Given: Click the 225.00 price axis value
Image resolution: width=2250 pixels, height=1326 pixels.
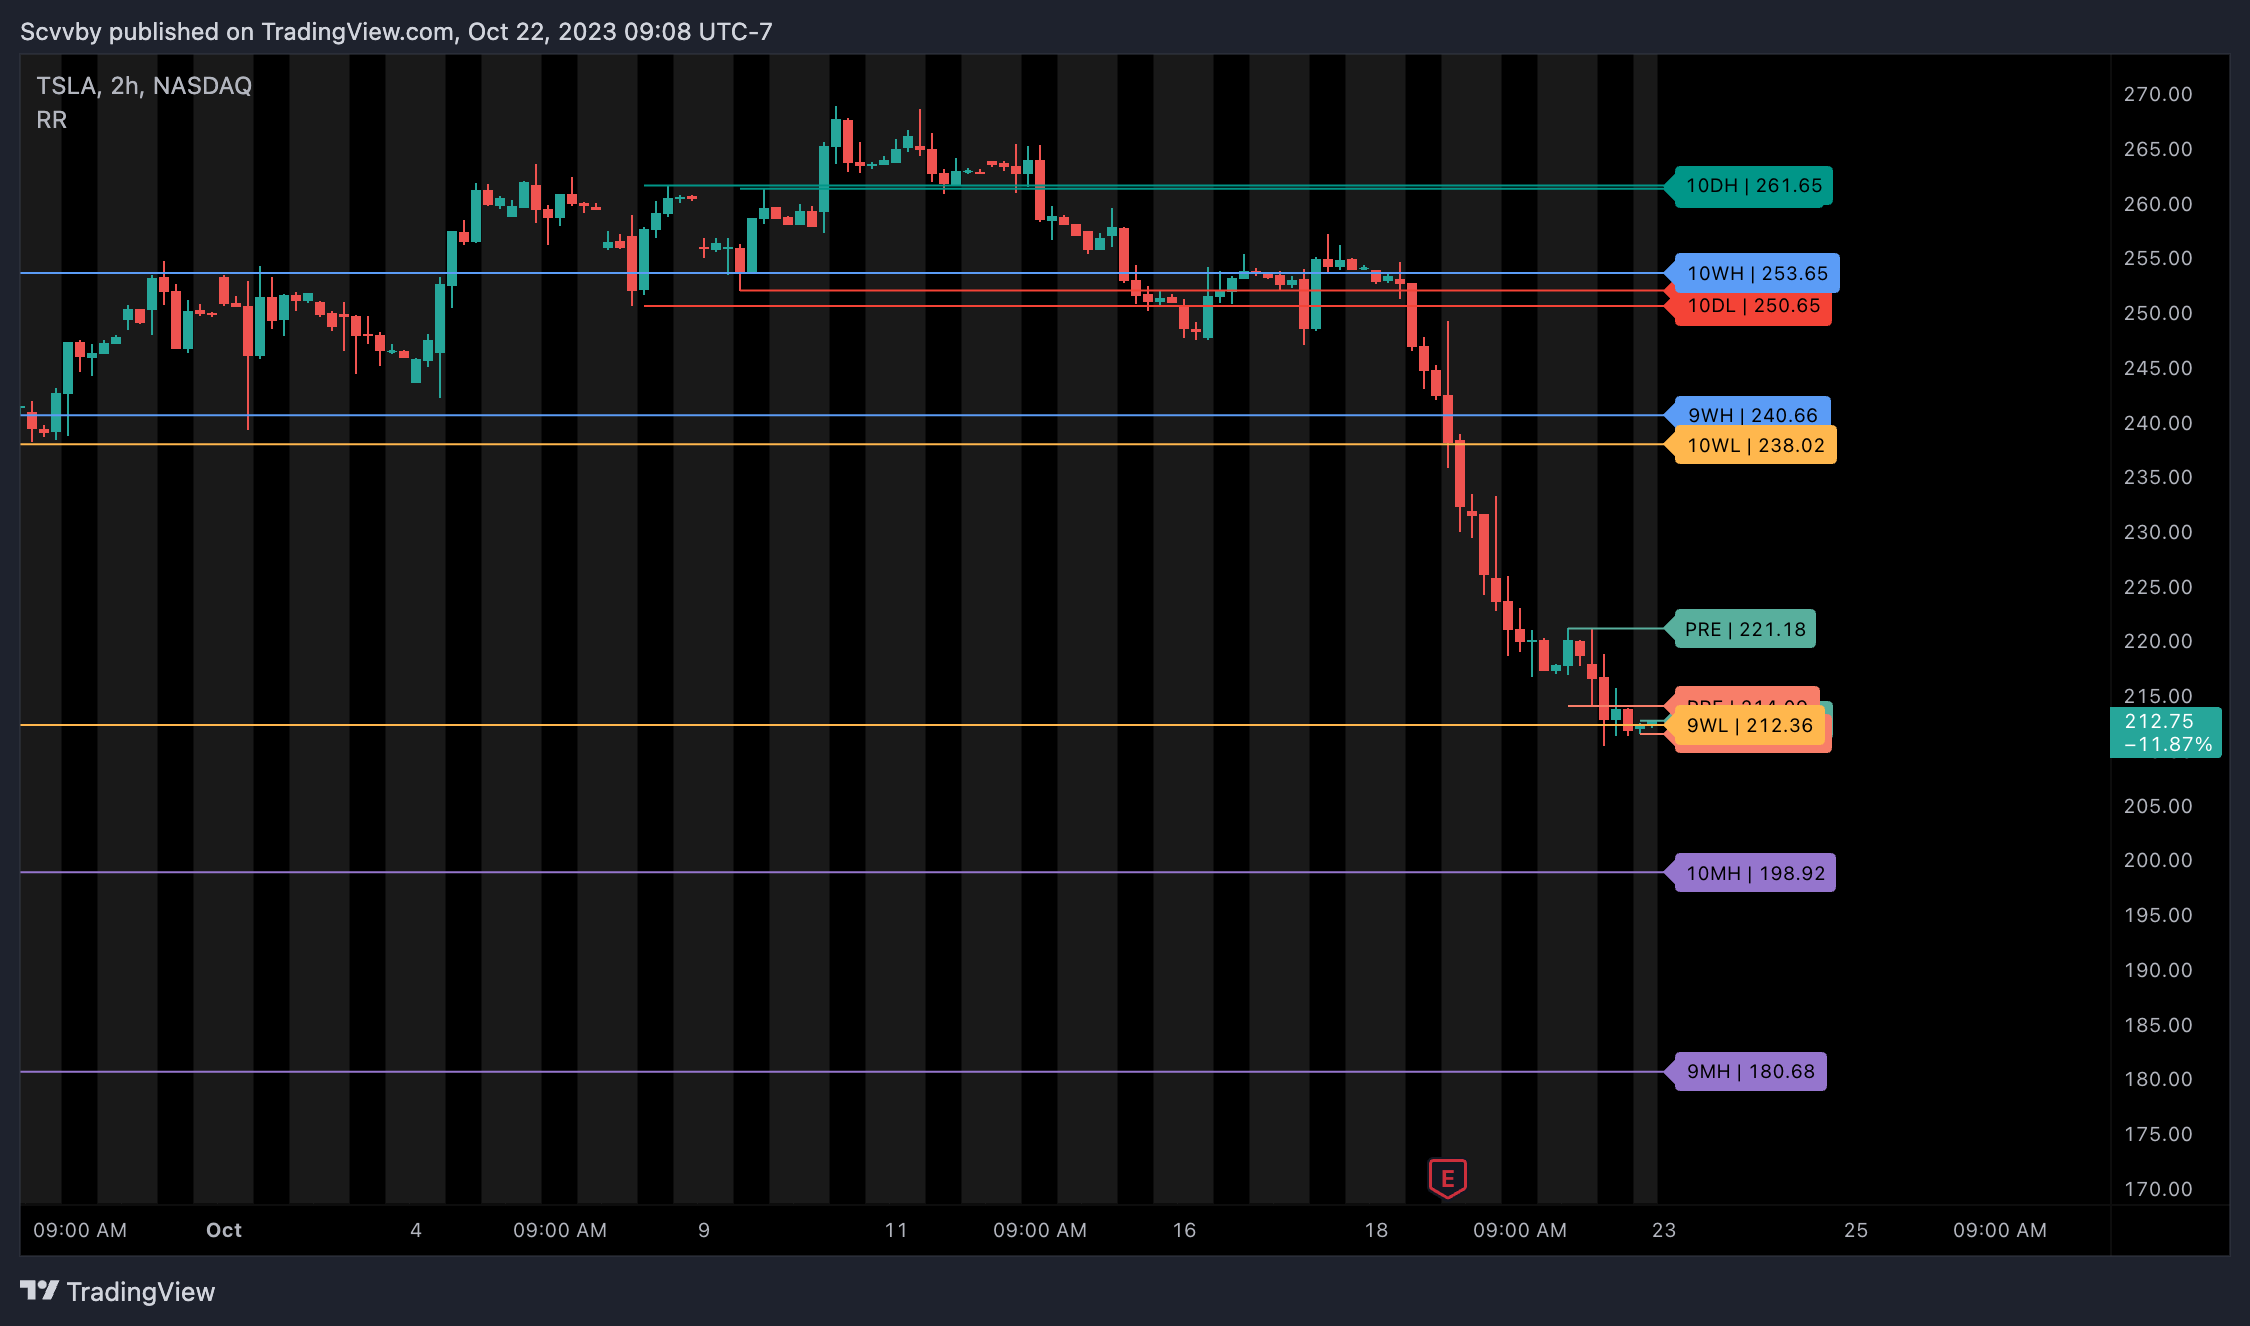Looking at the screenshot, I should [x=2158, y=587].
